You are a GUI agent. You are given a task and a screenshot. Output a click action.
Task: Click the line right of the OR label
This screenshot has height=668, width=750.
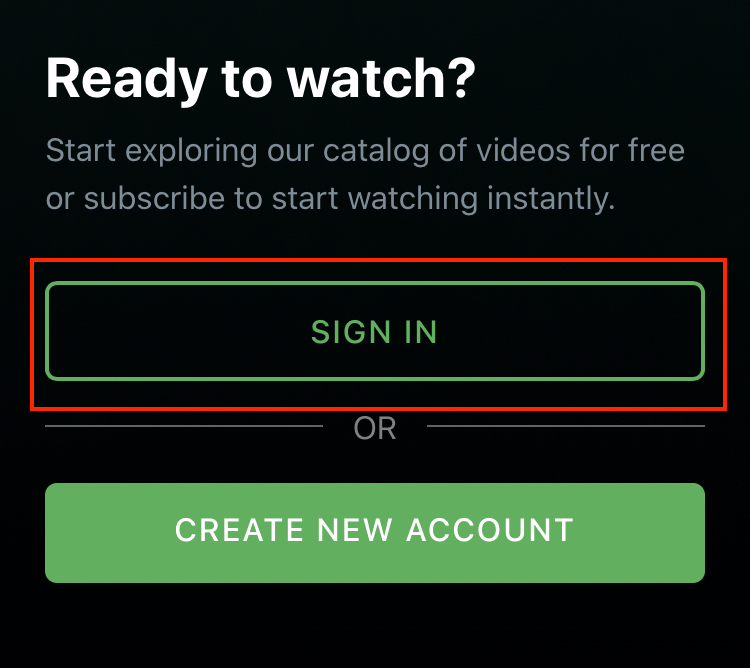(566, 426)
